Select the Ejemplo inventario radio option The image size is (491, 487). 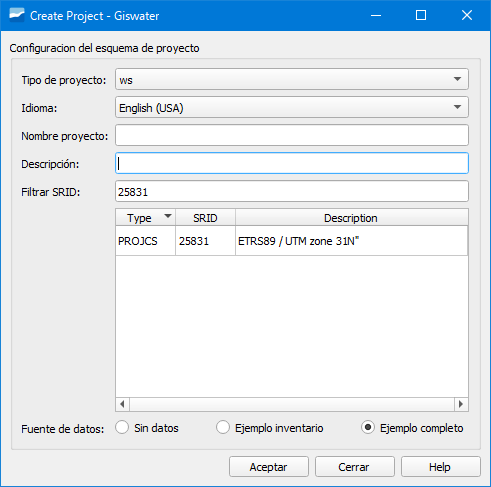[223, 428]
